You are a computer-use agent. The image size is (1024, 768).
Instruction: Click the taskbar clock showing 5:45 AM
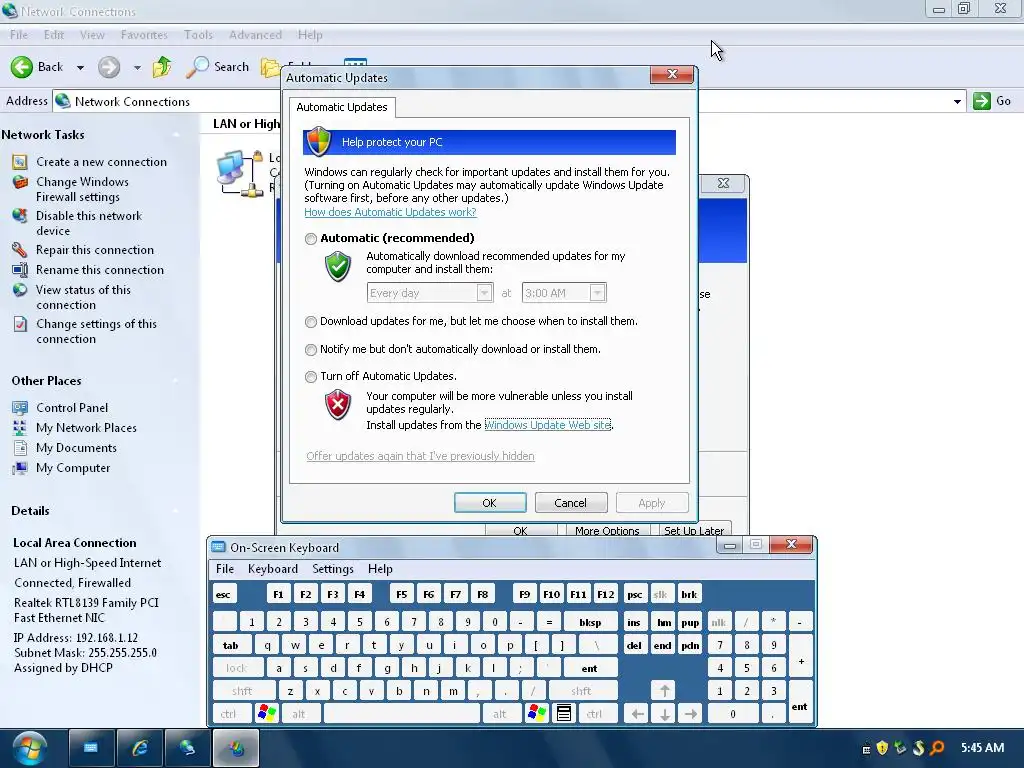click(x=982, y=748)
